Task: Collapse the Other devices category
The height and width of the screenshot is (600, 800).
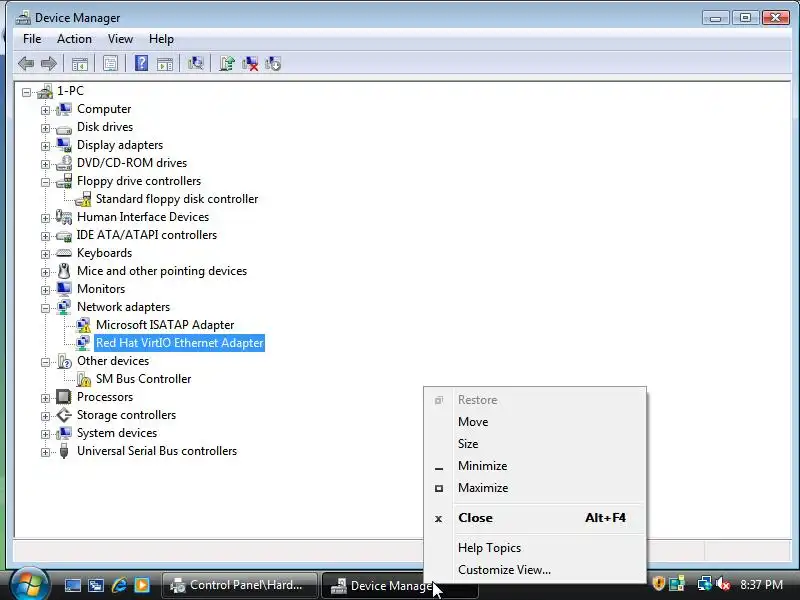Action: (45, 362)
